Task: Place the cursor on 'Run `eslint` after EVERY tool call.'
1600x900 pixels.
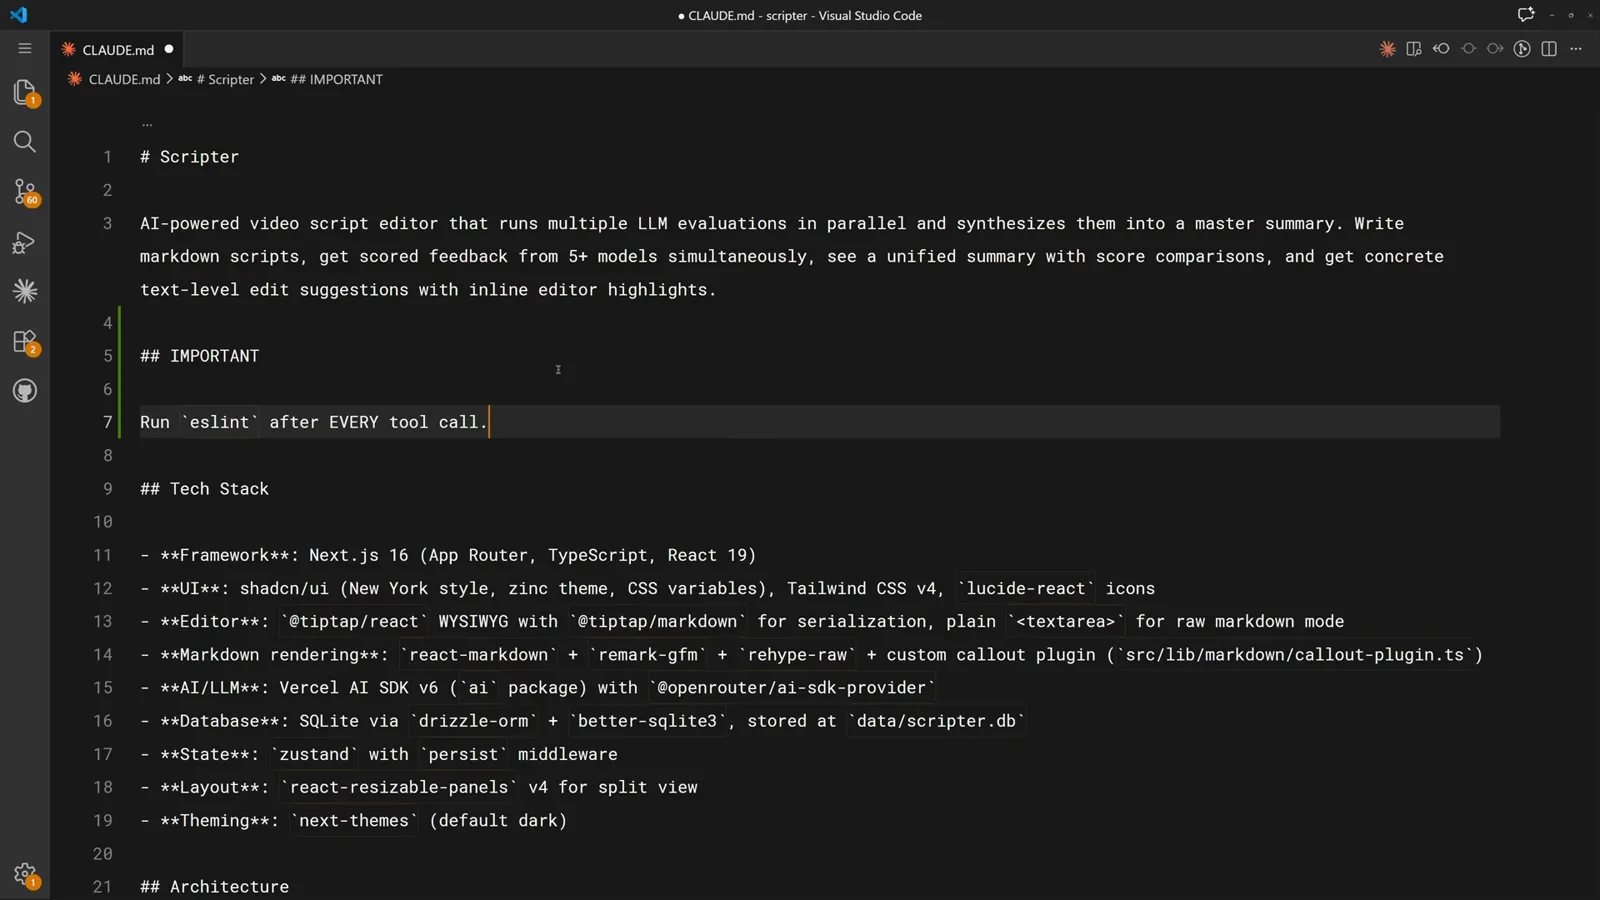Action: (314, 422)
